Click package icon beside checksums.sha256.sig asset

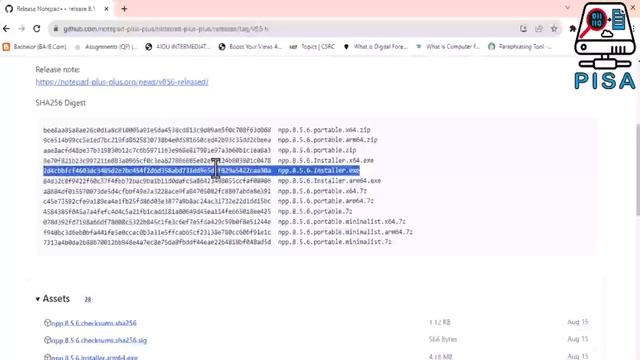pos(47,340)
